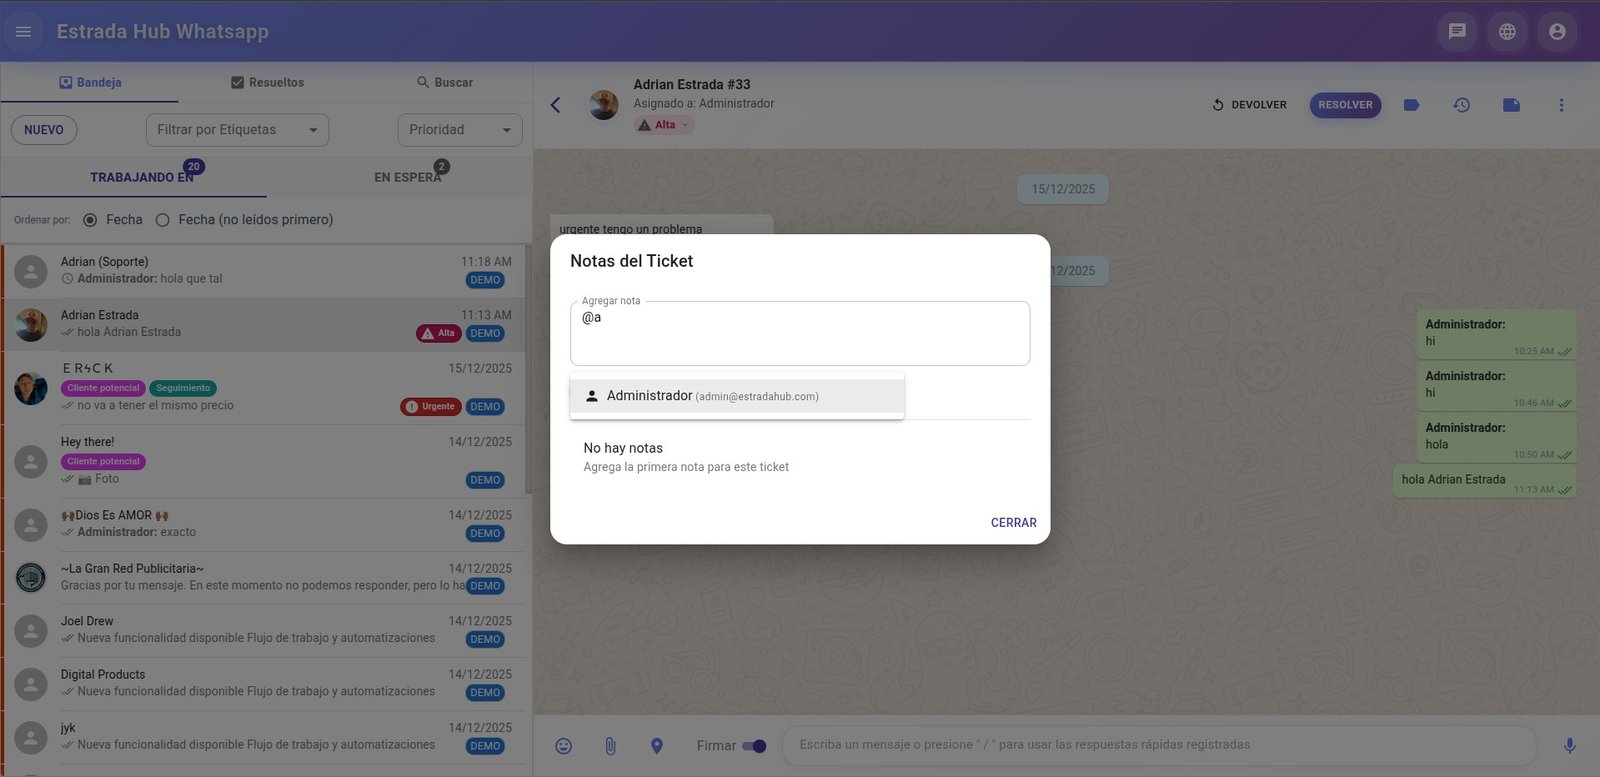The width and height of the screenshot is (1600, 777).
Task: Open the user account profile icon
Action: [1557, 32]
